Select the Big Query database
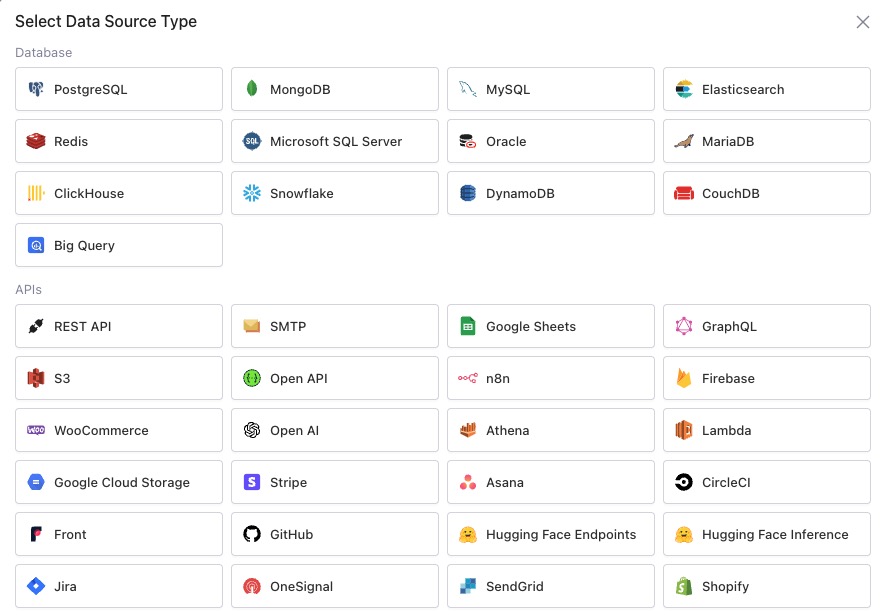 [x=118, y=246]
